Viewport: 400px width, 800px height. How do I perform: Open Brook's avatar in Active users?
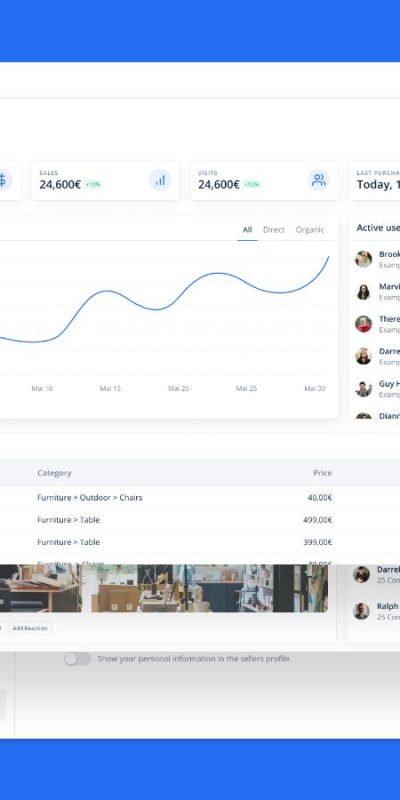[363, 259]
